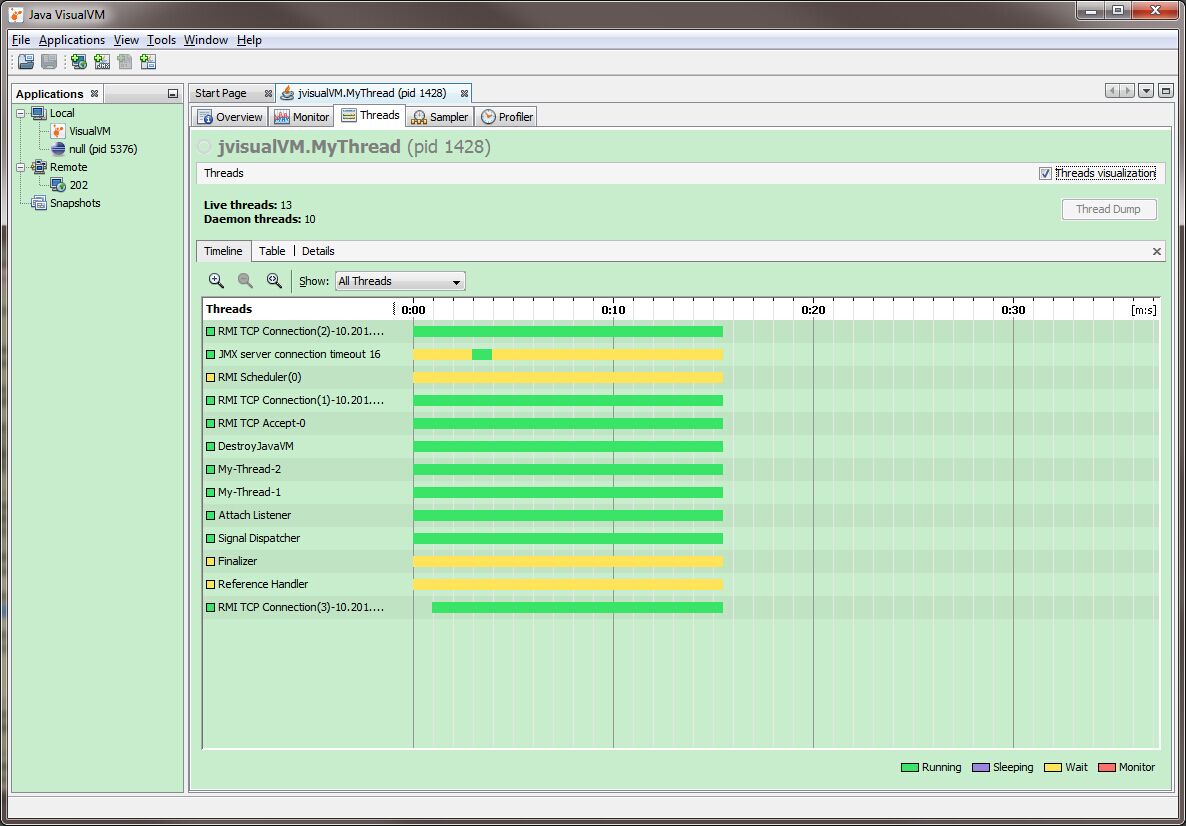Select the Attach Listener thread row
Viewport: 1186px width, 826px height.
point(681,515)
